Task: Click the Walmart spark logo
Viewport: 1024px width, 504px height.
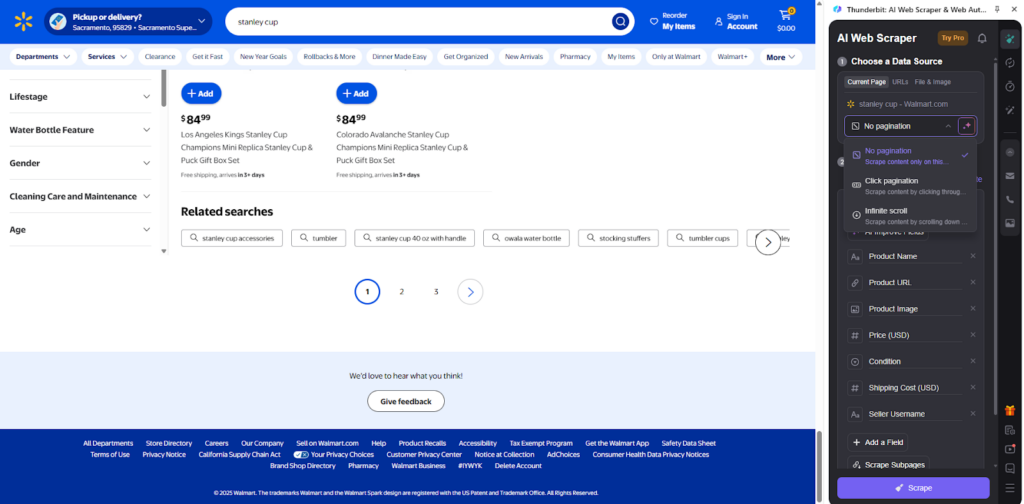Action: (x=24, y=22)
